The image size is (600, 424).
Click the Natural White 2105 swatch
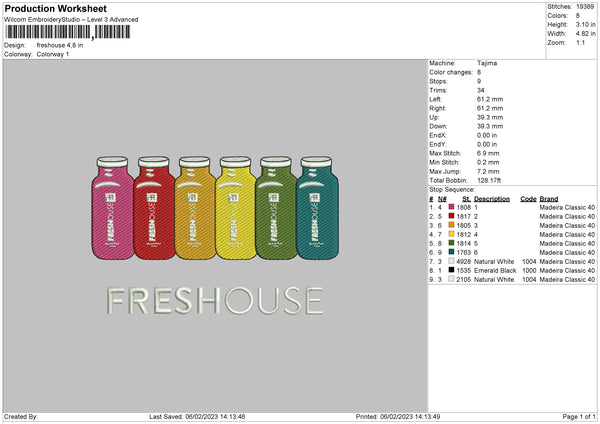(x=451, y=279)
